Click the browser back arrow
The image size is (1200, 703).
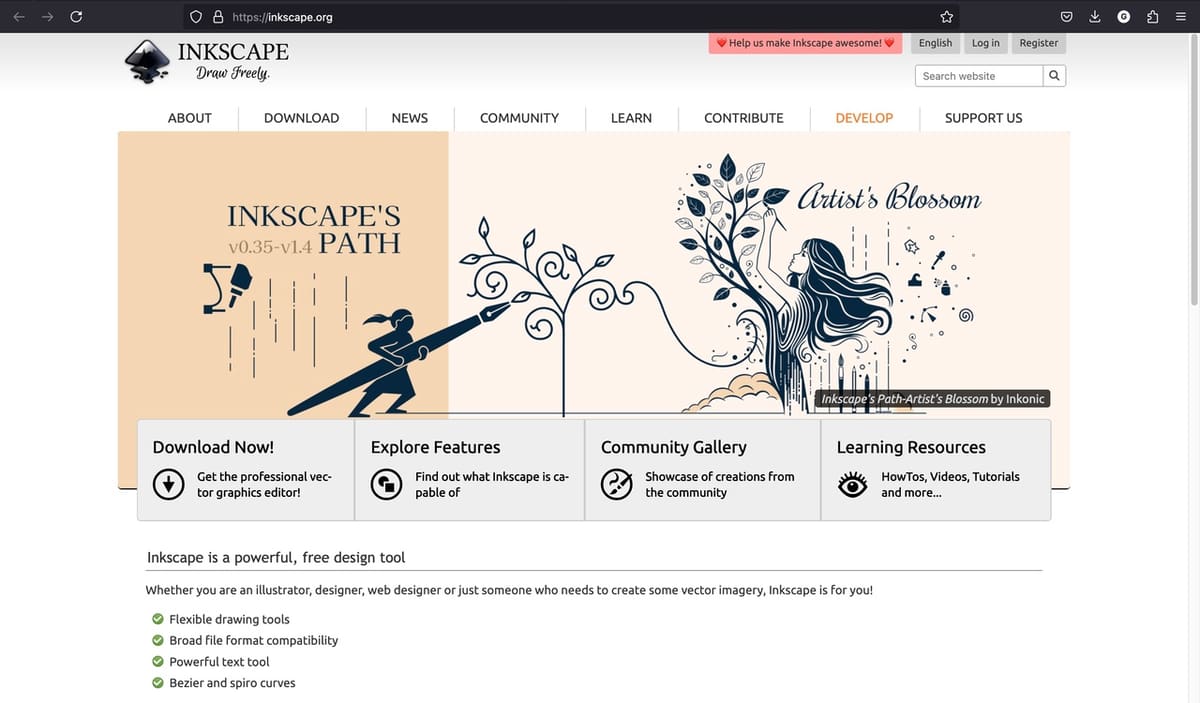tap(19, 16)
